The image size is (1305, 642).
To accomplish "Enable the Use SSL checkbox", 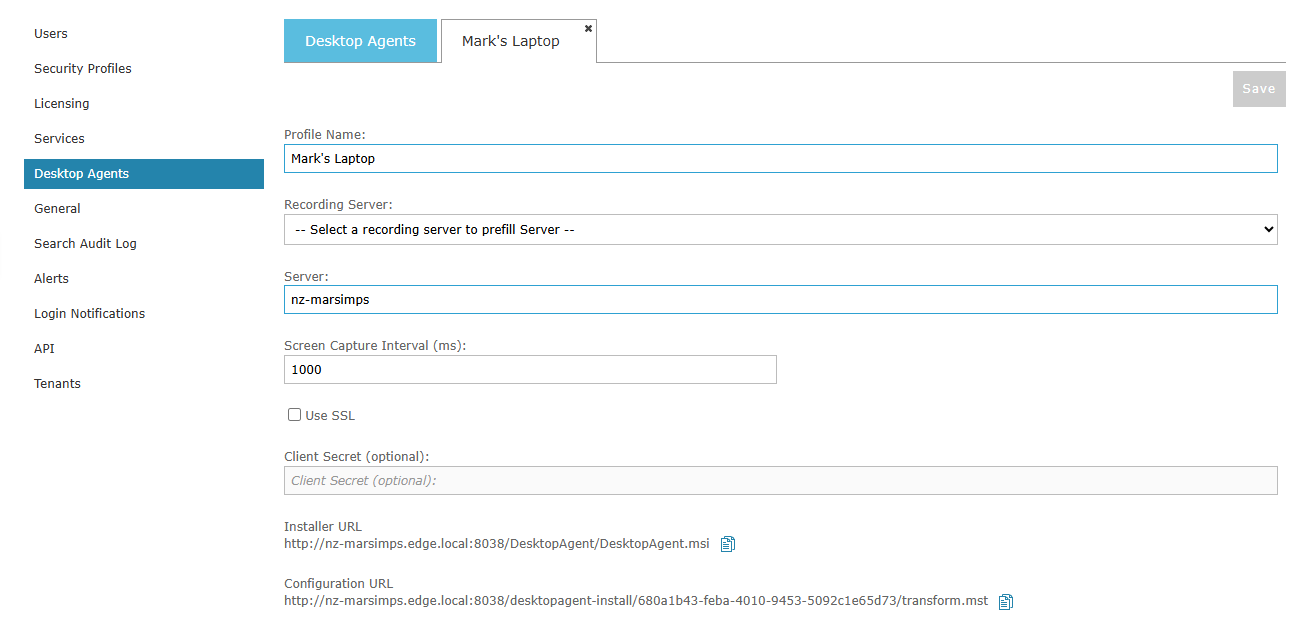I will point(294,415).
